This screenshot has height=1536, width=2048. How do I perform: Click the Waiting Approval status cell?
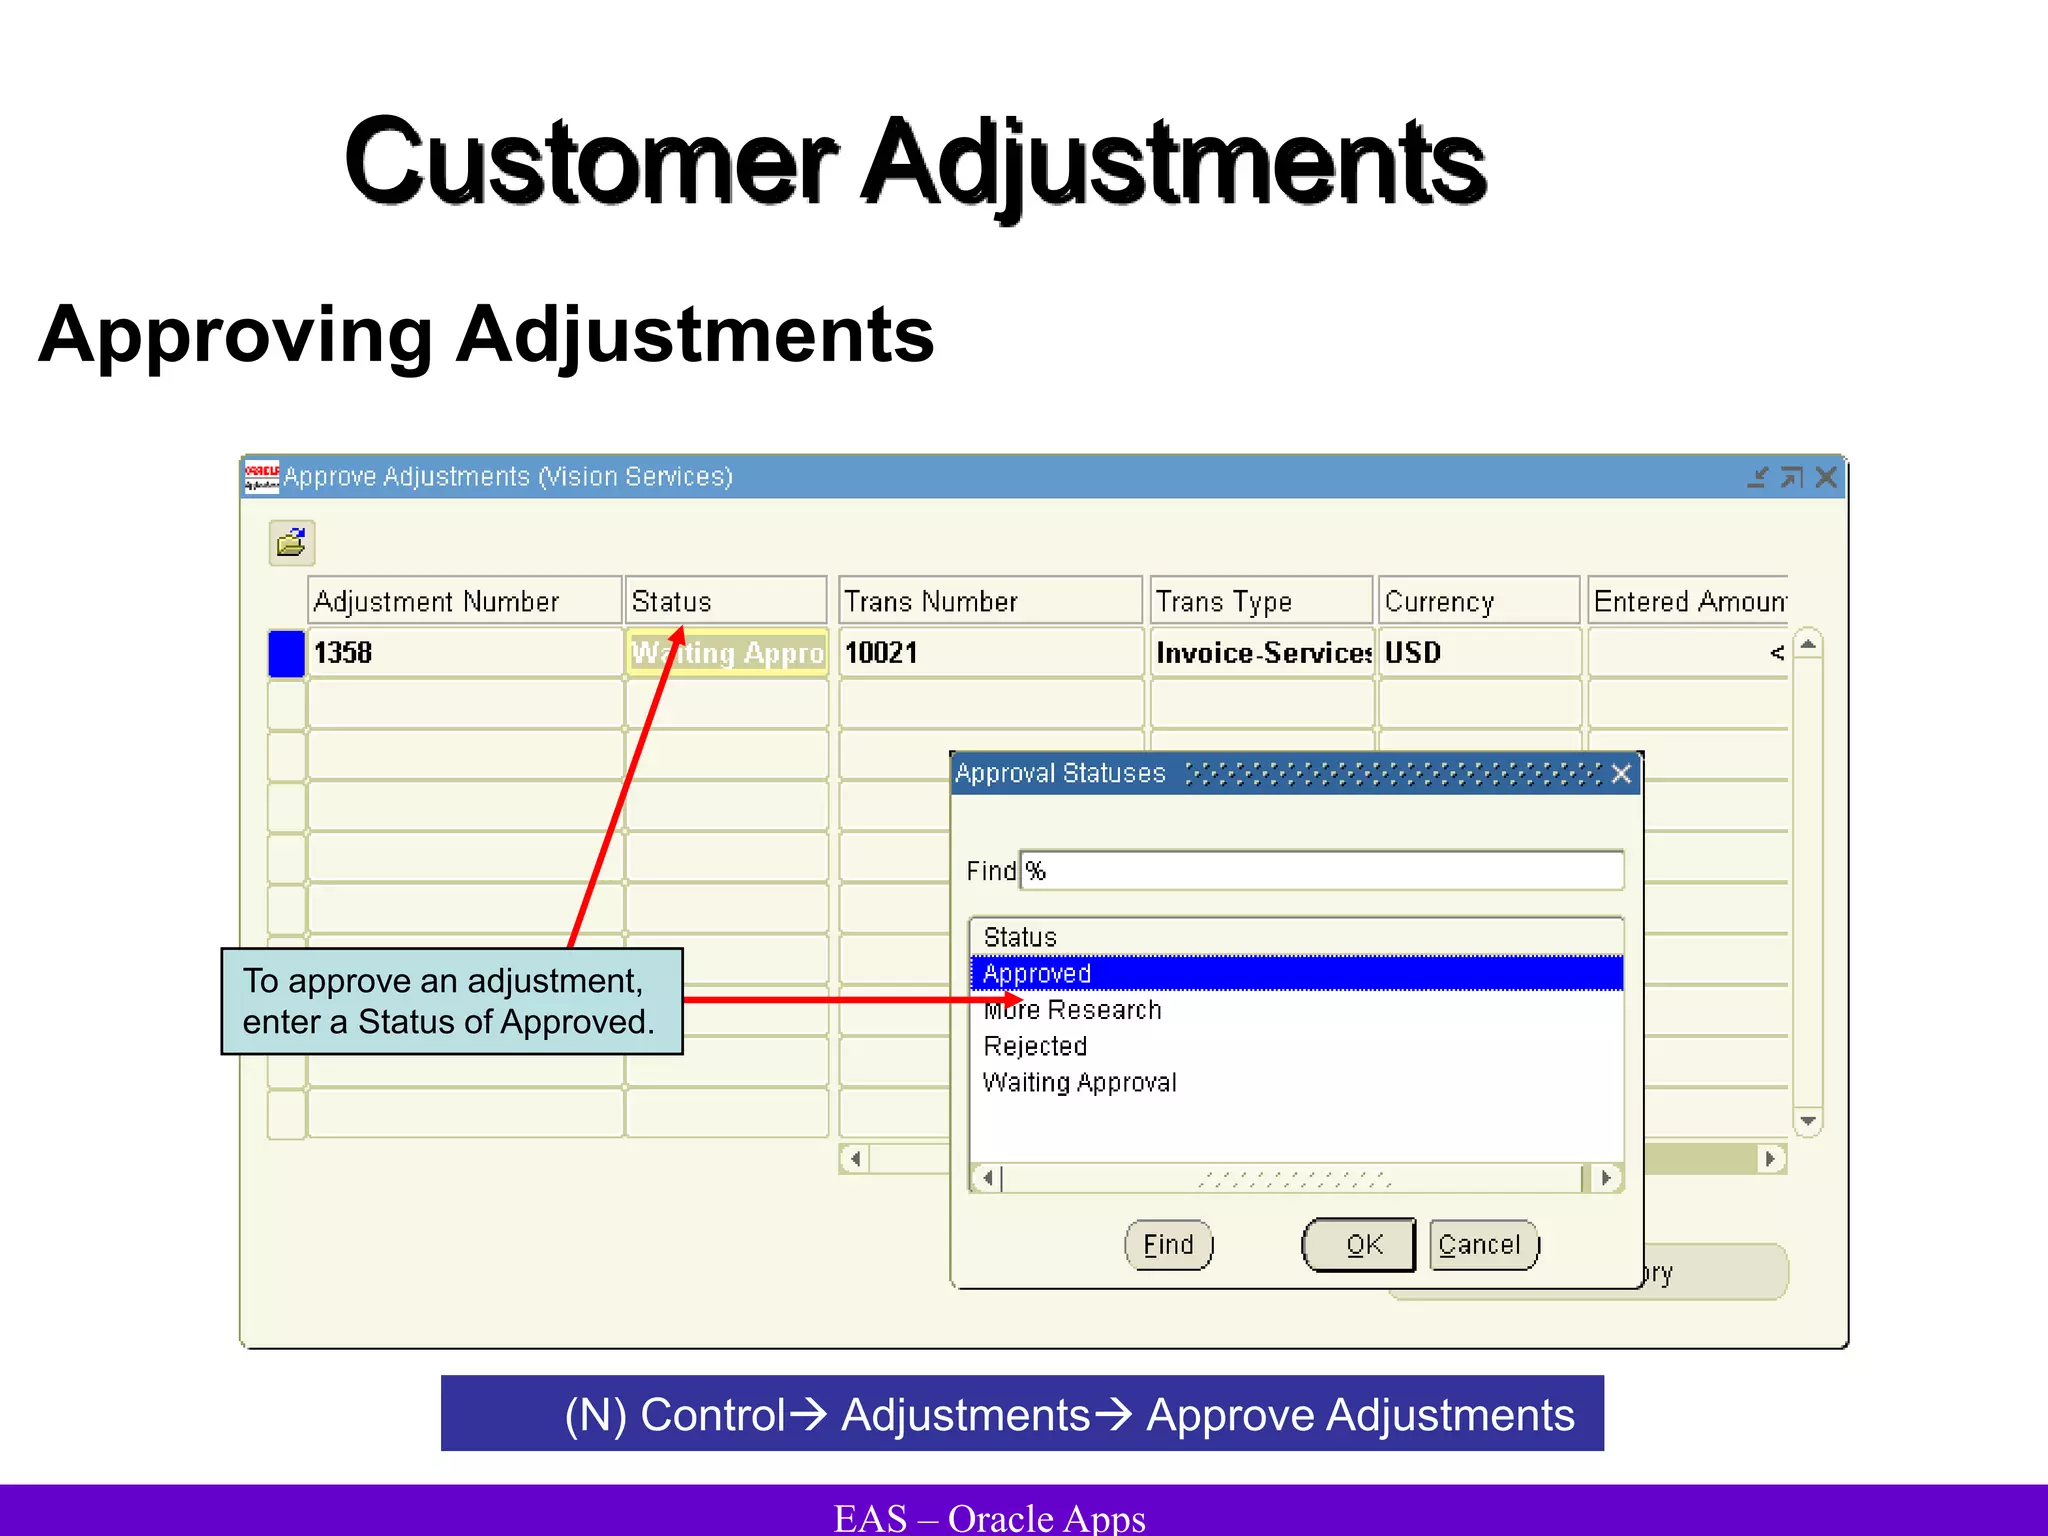pyautogui.click(x=727, y=653)
